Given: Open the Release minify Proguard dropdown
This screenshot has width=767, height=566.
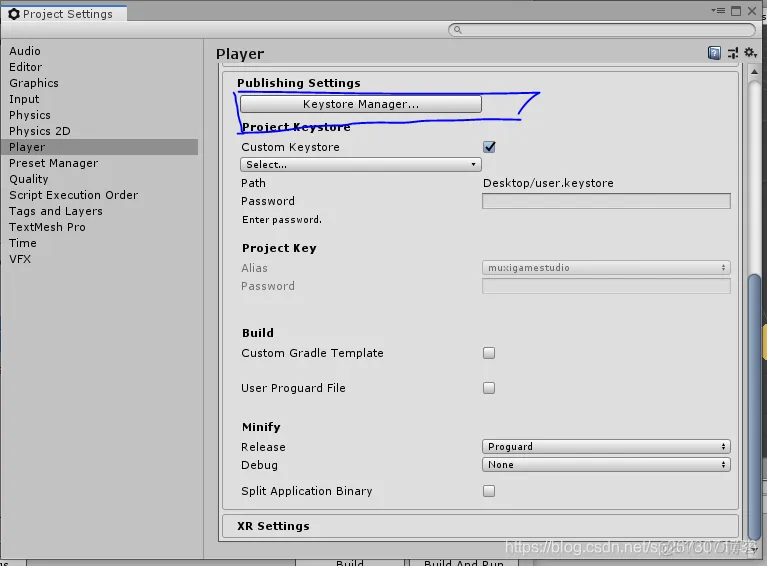Looking at the screenshot, I should click(606, 447).
